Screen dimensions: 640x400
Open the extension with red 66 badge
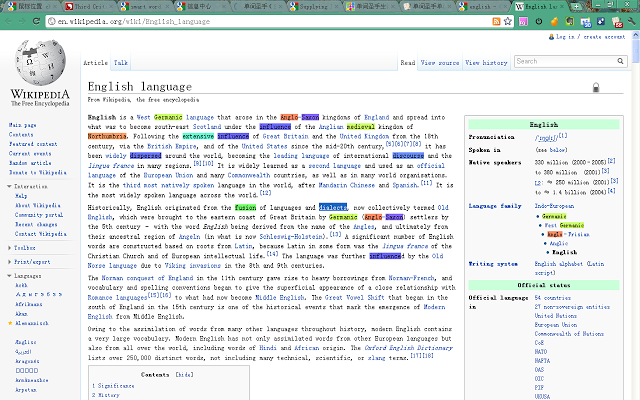pos(617,22)
